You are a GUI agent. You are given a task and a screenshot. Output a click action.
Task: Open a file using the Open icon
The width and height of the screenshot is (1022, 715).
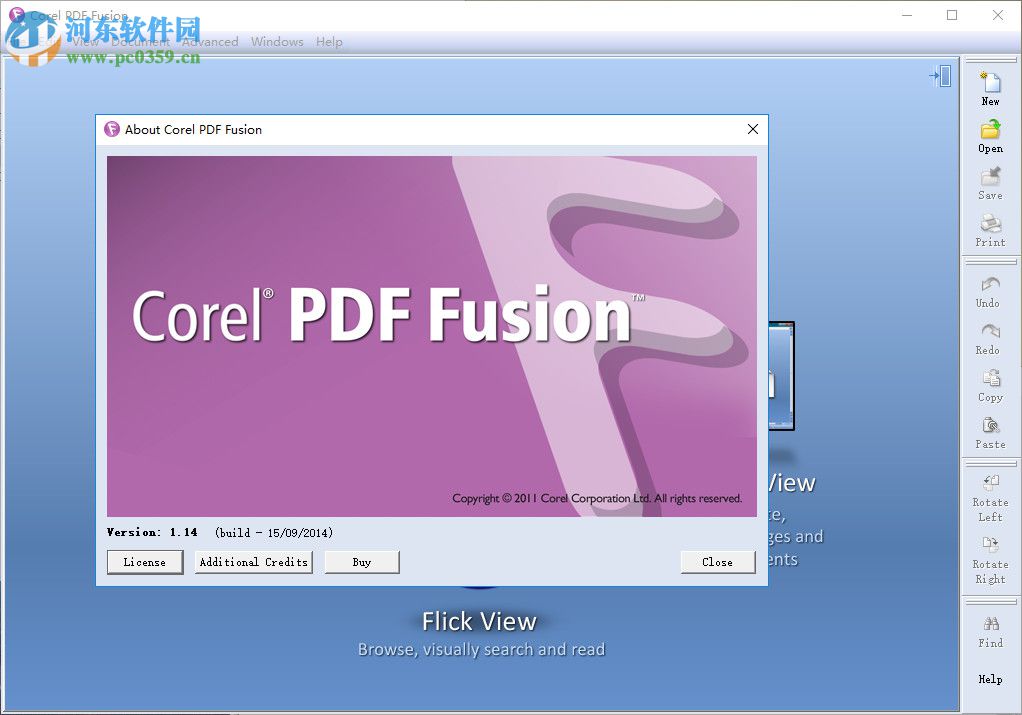(989, 137)
